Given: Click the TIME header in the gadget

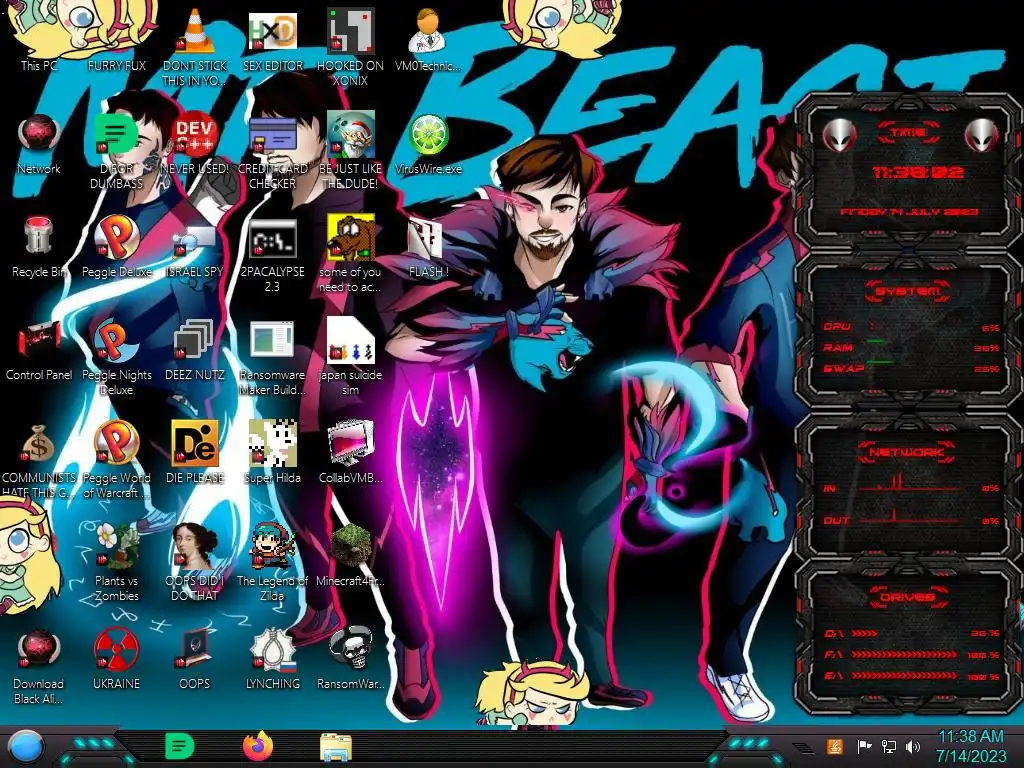Looking at the screenshot, I should (x=908, y=133).
